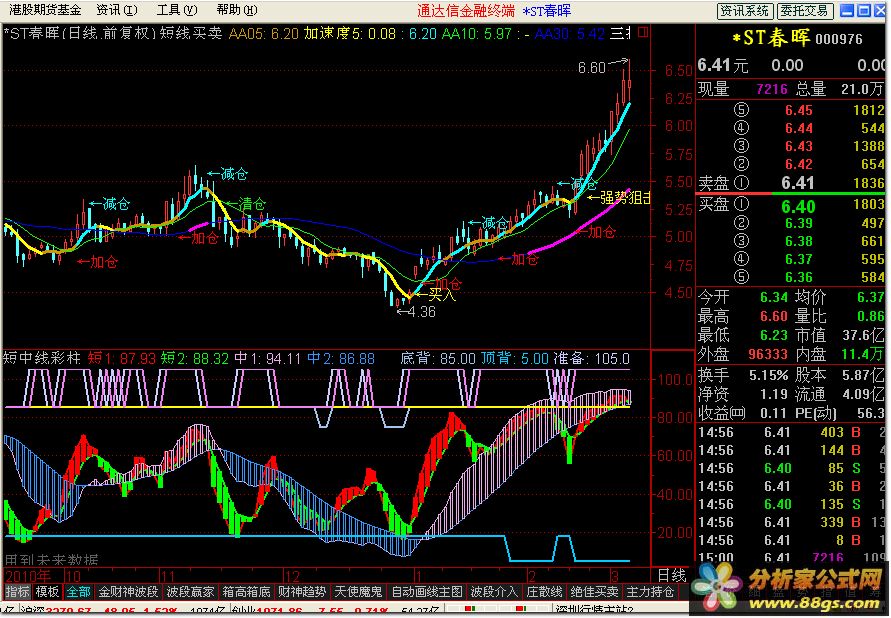Select the 波段介入 indicator tab
Viewport: 891px width, 618px height.
click(494, 592)
